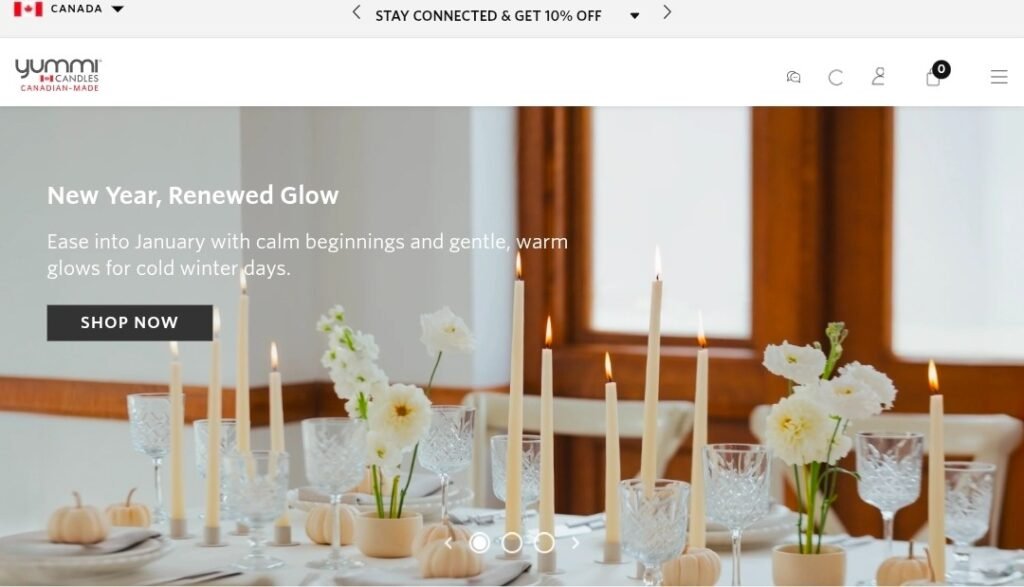Go home via the Yummi Candles logo

pos(58,74)
